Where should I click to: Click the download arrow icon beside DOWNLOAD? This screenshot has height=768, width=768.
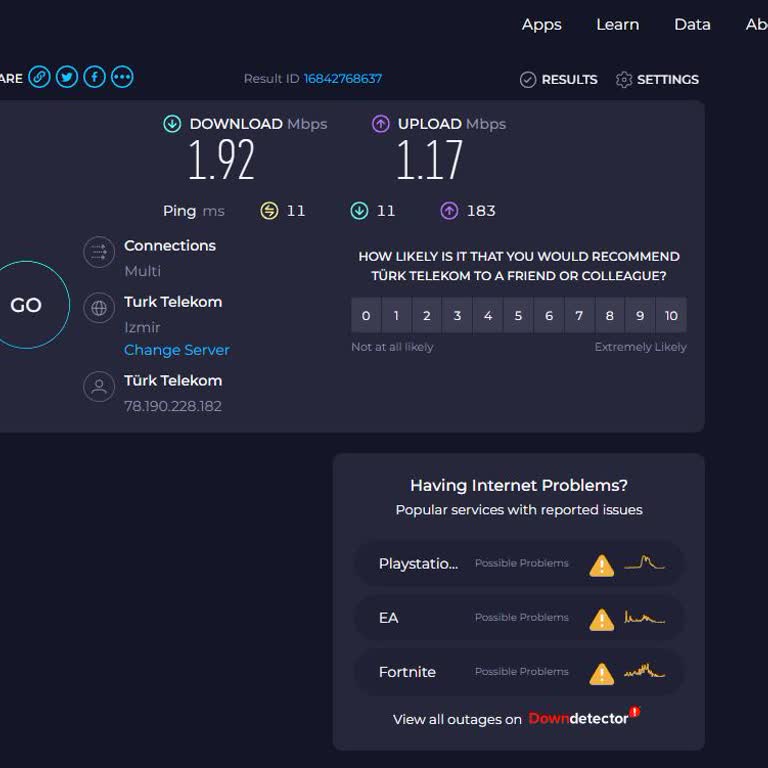(172, 124)
